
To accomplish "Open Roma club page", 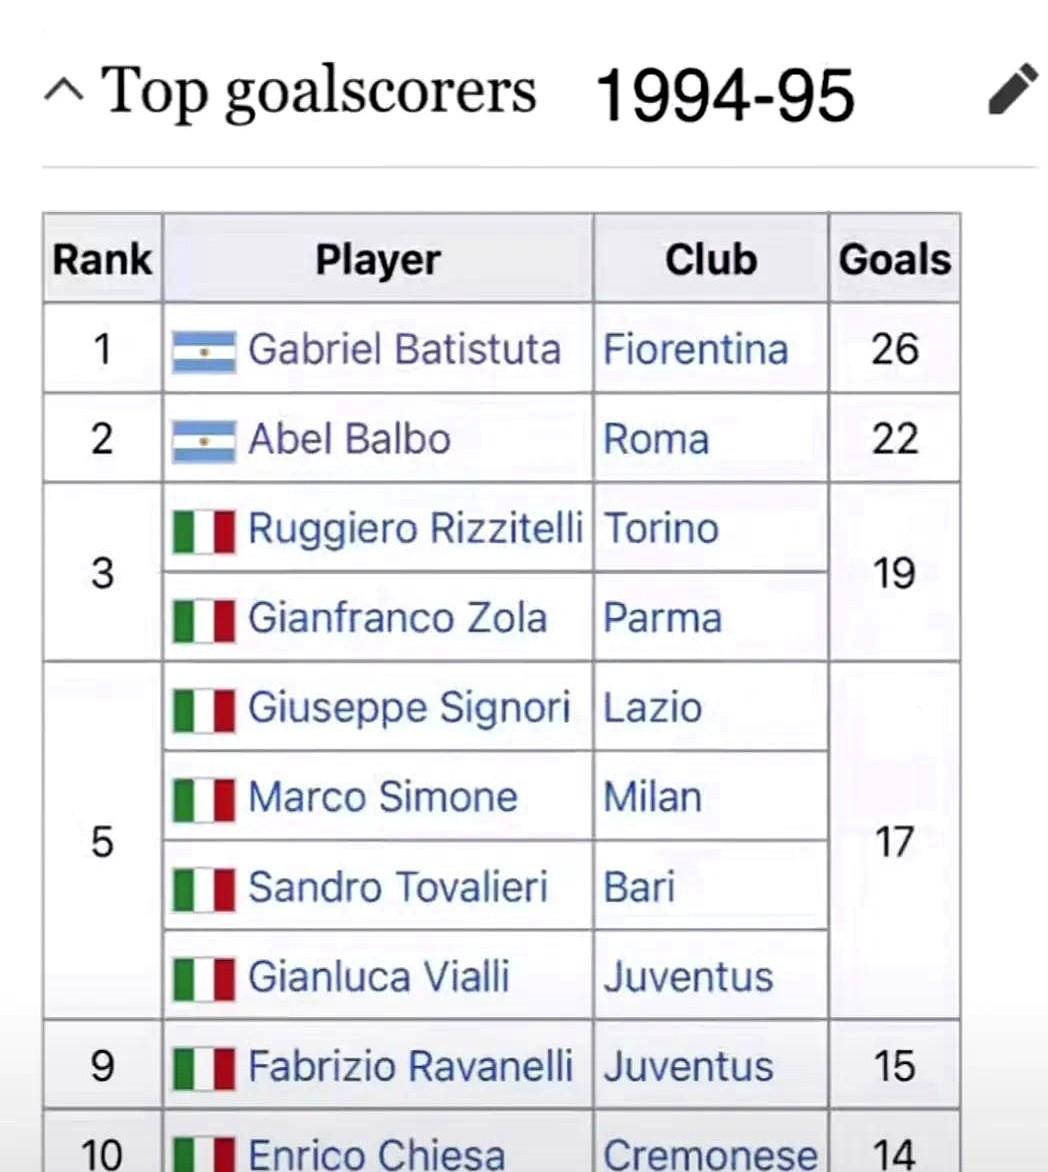I will 656,439.
